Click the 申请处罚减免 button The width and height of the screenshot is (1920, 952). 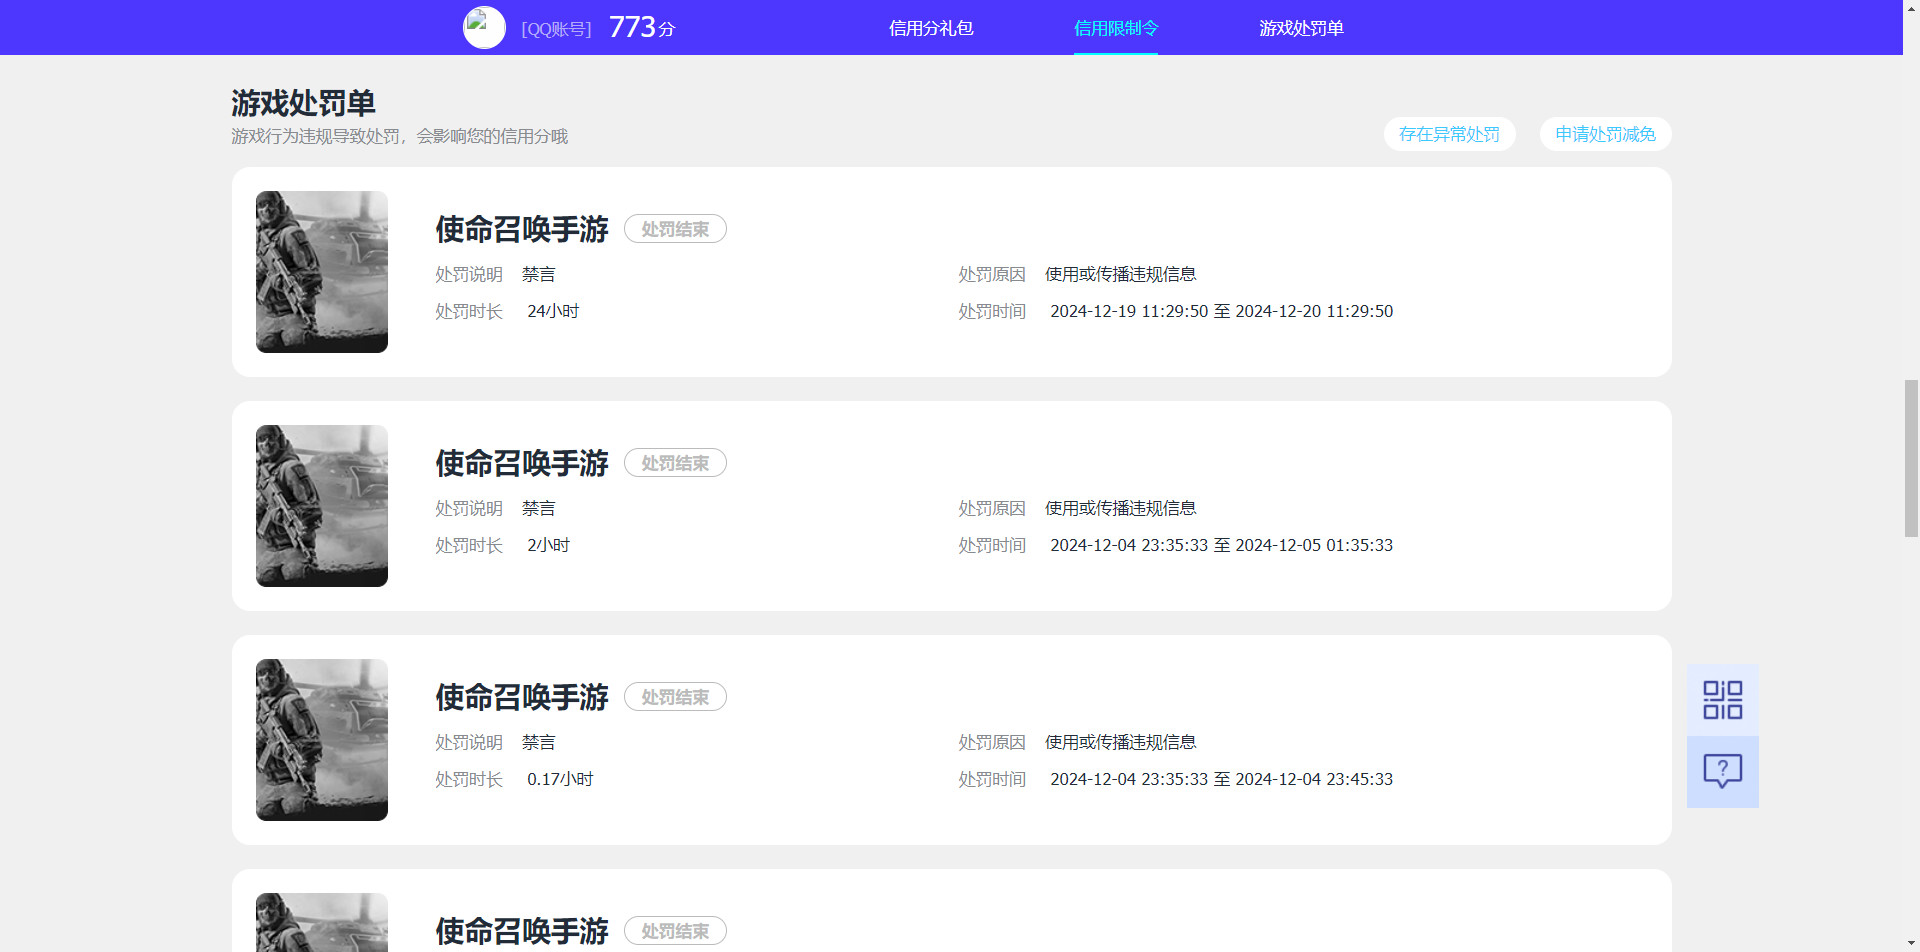(x=1605, y=134)
